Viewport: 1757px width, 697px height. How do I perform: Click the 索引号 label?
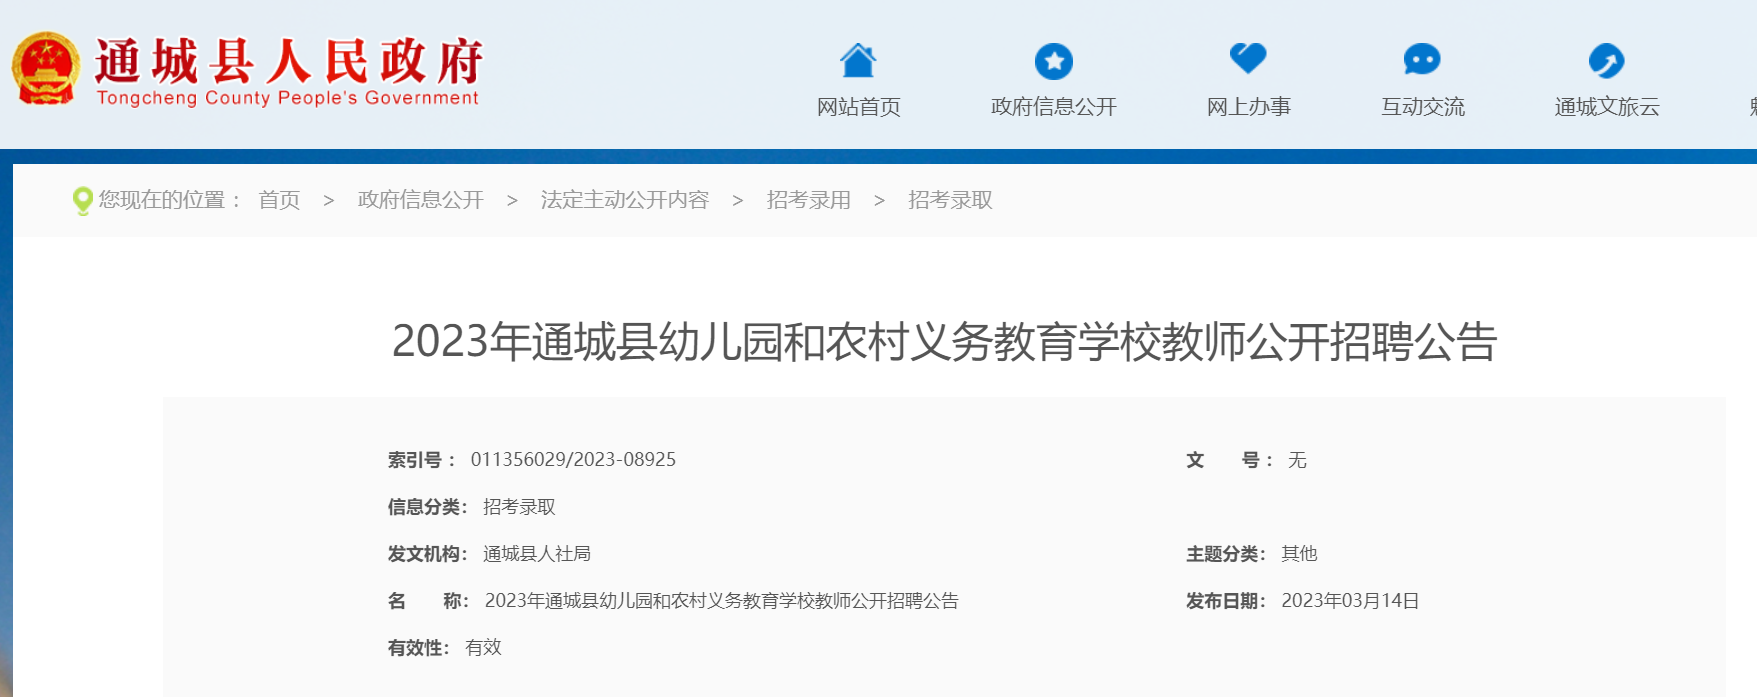421,460
